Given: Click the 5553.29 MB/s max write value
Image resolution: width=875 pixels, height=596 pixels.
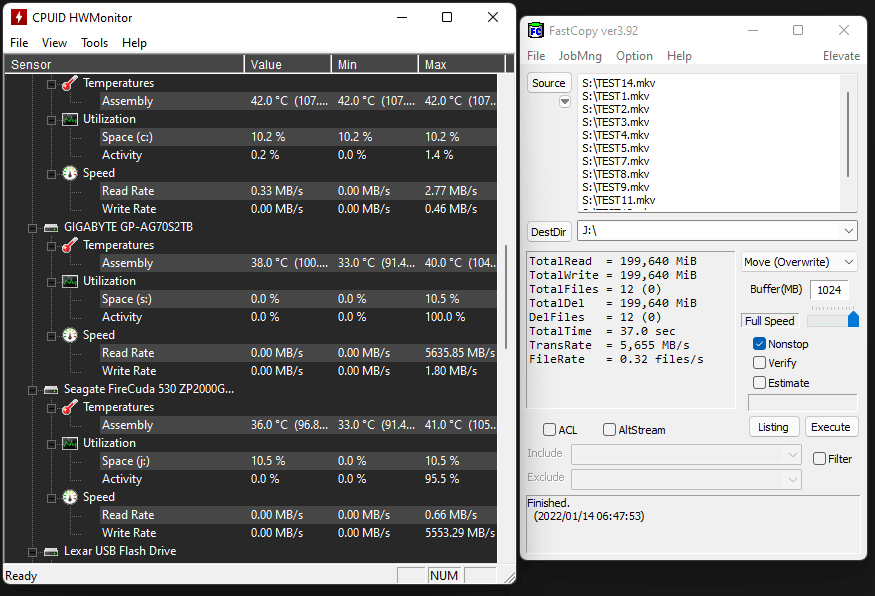Looking at the screenshot, I should (x=460, y=533).
